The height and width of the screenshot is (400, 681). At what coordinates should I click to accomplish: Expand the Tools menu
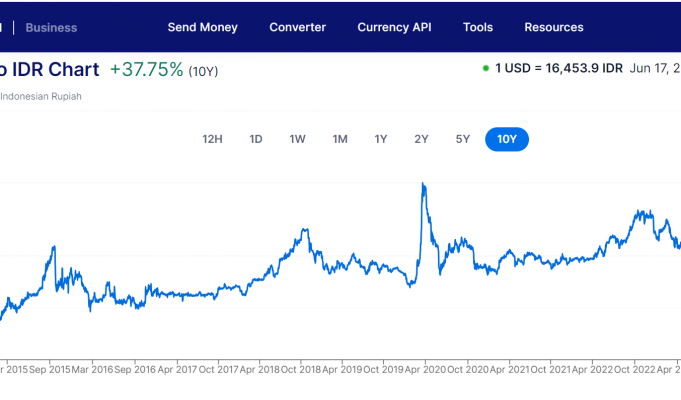(478, 27)
